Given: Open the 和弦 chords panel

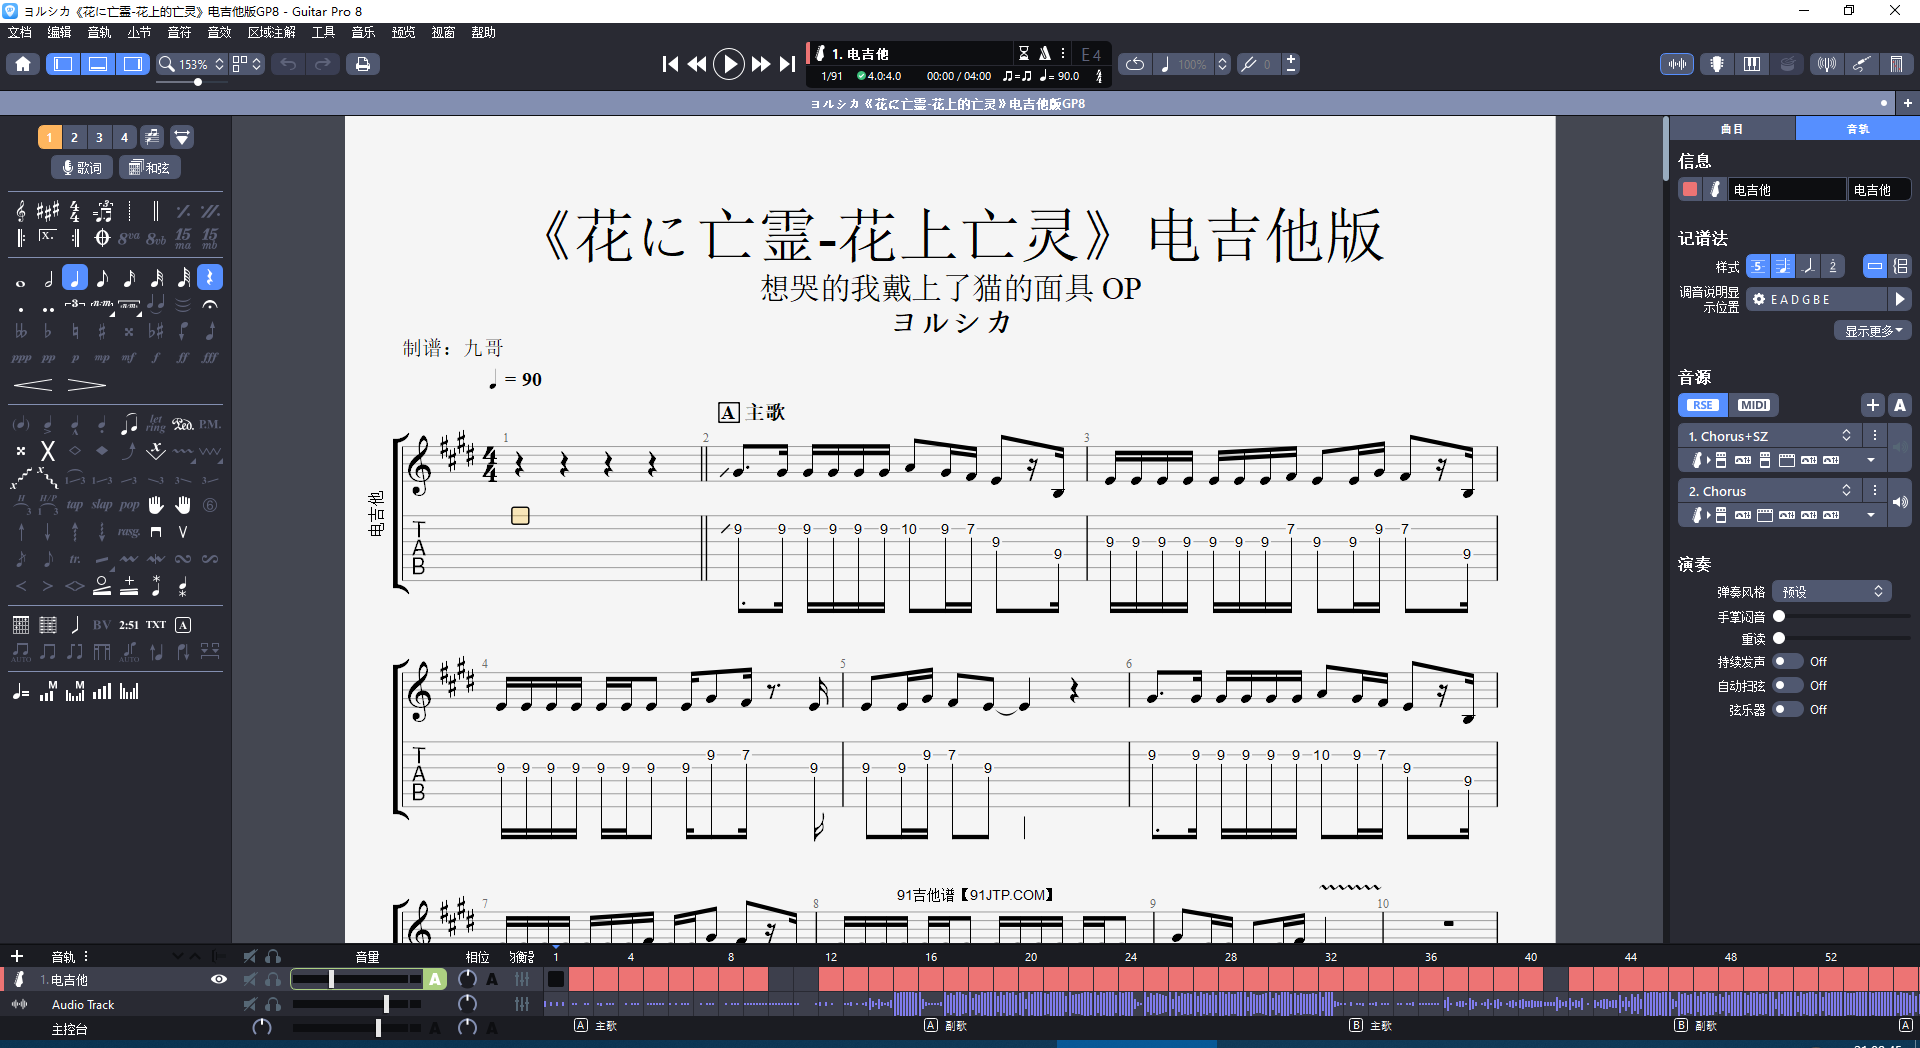Looking at the screenshot, I should click(x=150, y=167).
